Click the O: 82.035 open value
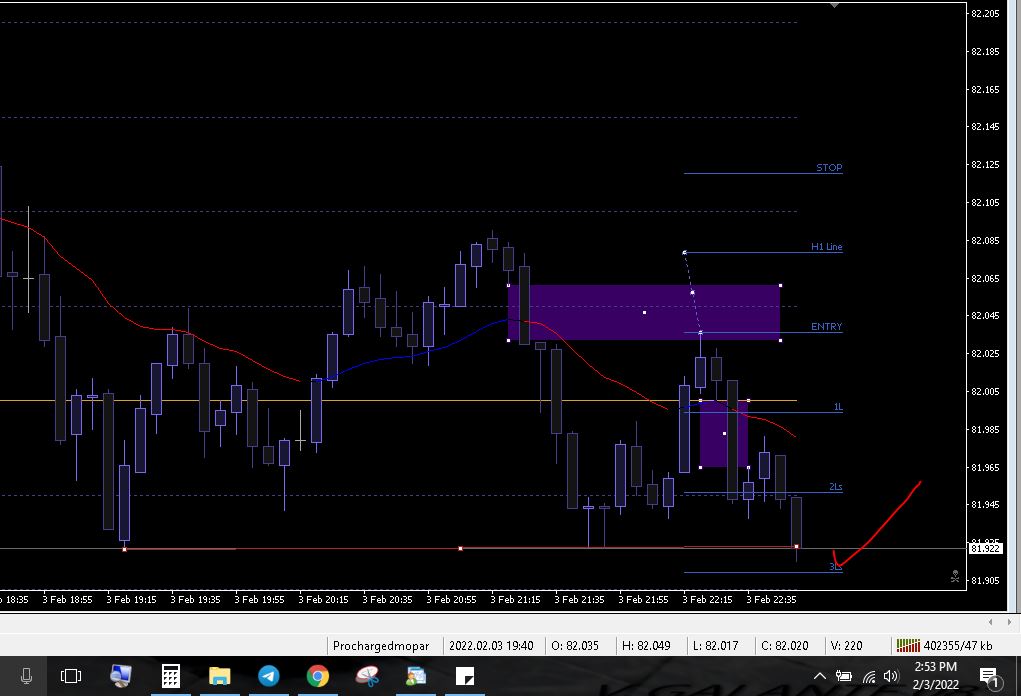The width and height of the screenshot is (1021, 696). pyautogui.click(x=575, y=646)
